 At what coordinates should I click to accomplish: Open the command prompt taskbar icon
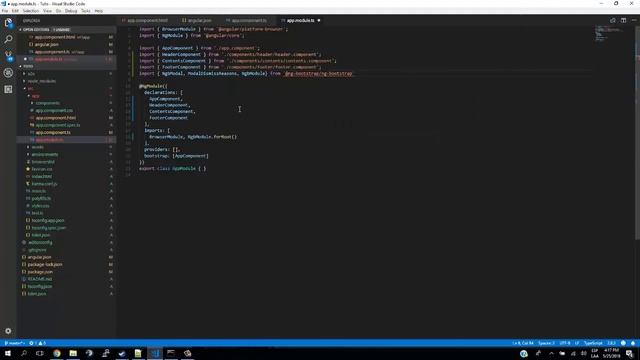point(171,353)
